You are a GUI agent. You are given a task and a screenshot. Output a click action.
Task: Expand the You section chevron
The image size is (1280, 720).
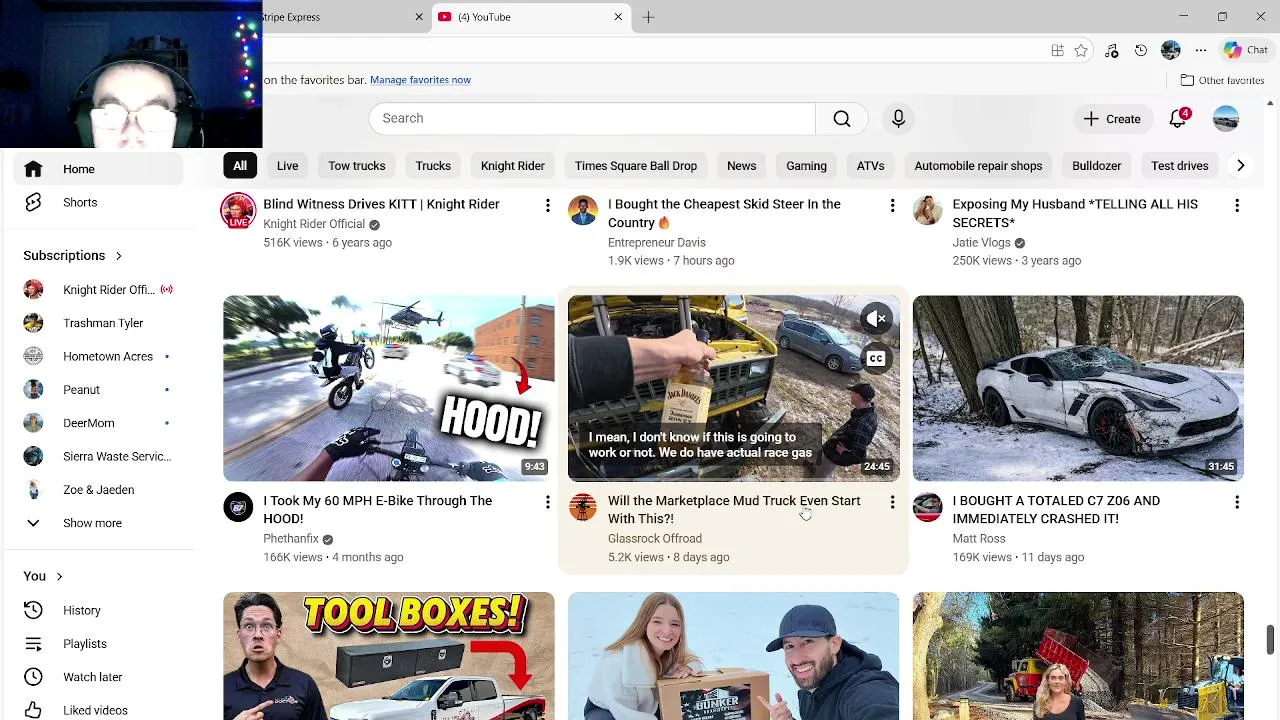click(x=59, y=576)
